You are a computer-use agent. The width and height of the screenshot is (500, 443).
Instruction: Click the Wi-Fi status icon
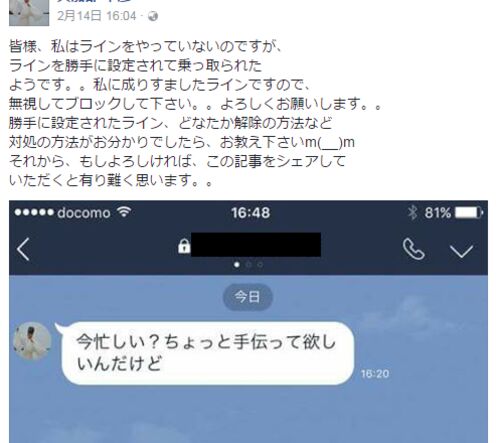[124, 212]
